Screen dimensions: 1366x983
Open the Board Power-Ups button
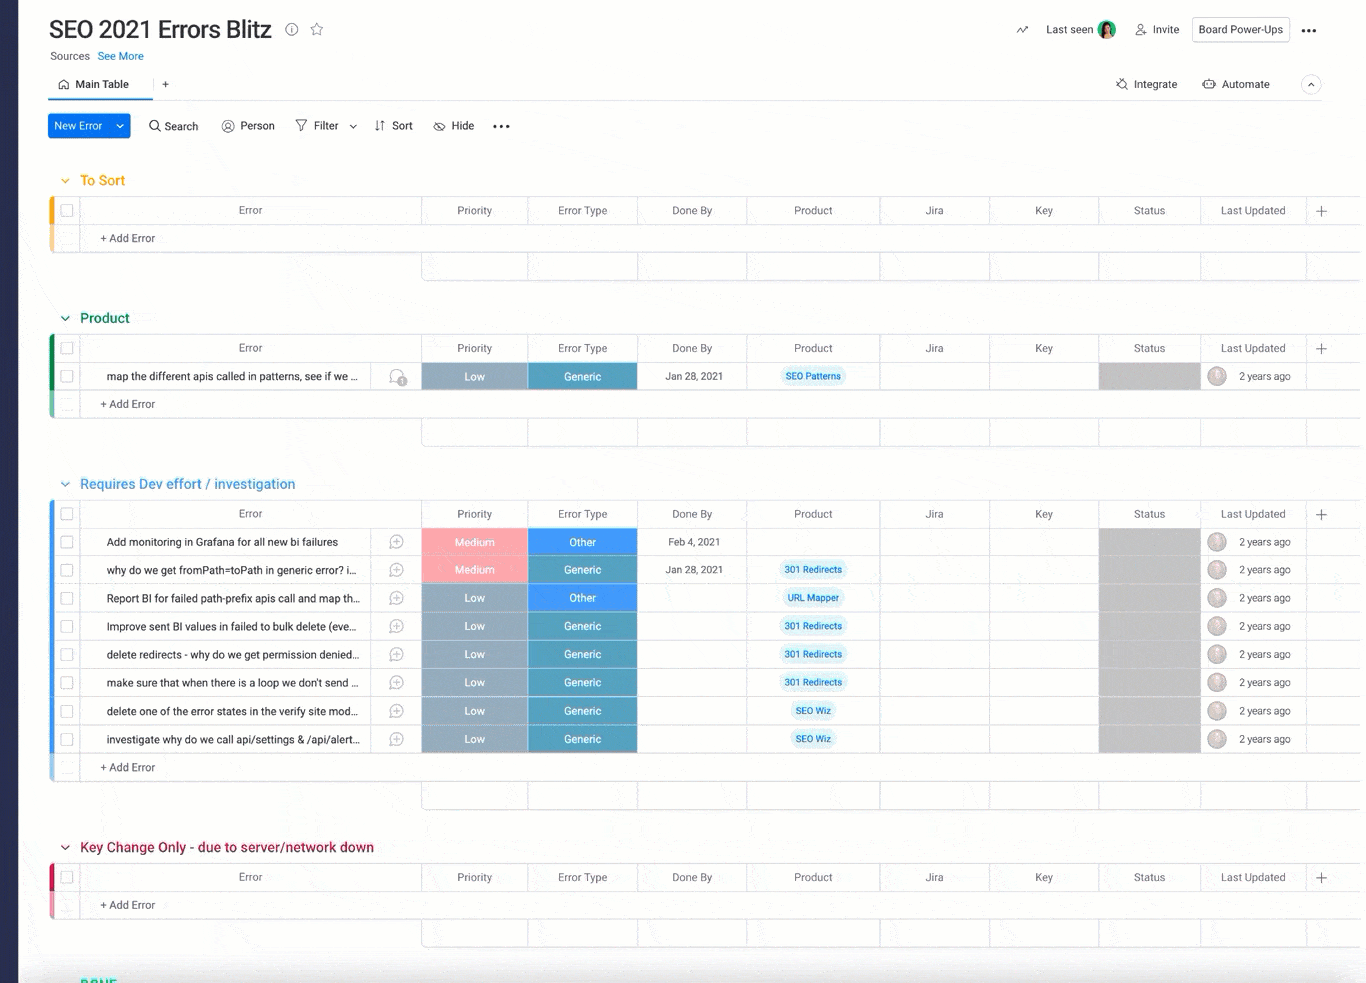(x=1240, y=29)
